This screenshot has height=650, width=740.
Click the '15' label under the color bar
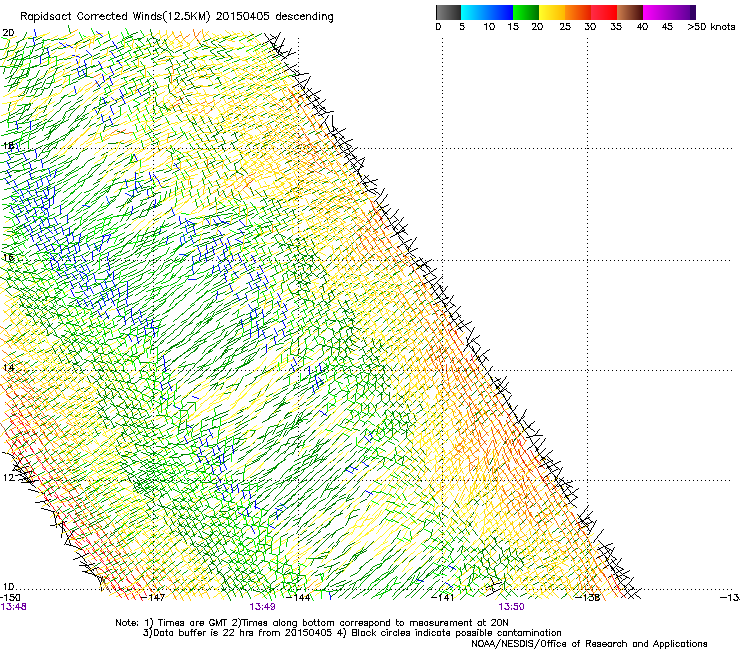[x=513, y=27]
